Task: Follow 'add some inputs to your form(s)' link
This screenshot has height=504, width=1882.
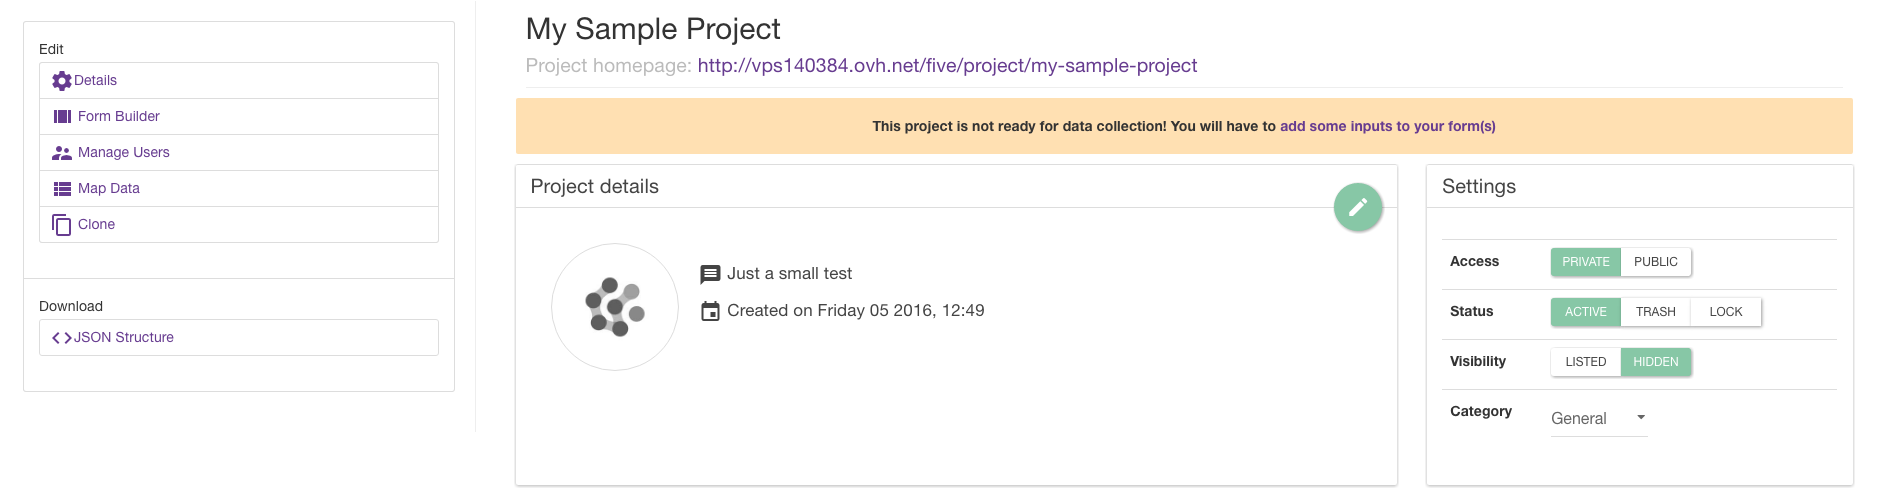Action: [1388, 126]
